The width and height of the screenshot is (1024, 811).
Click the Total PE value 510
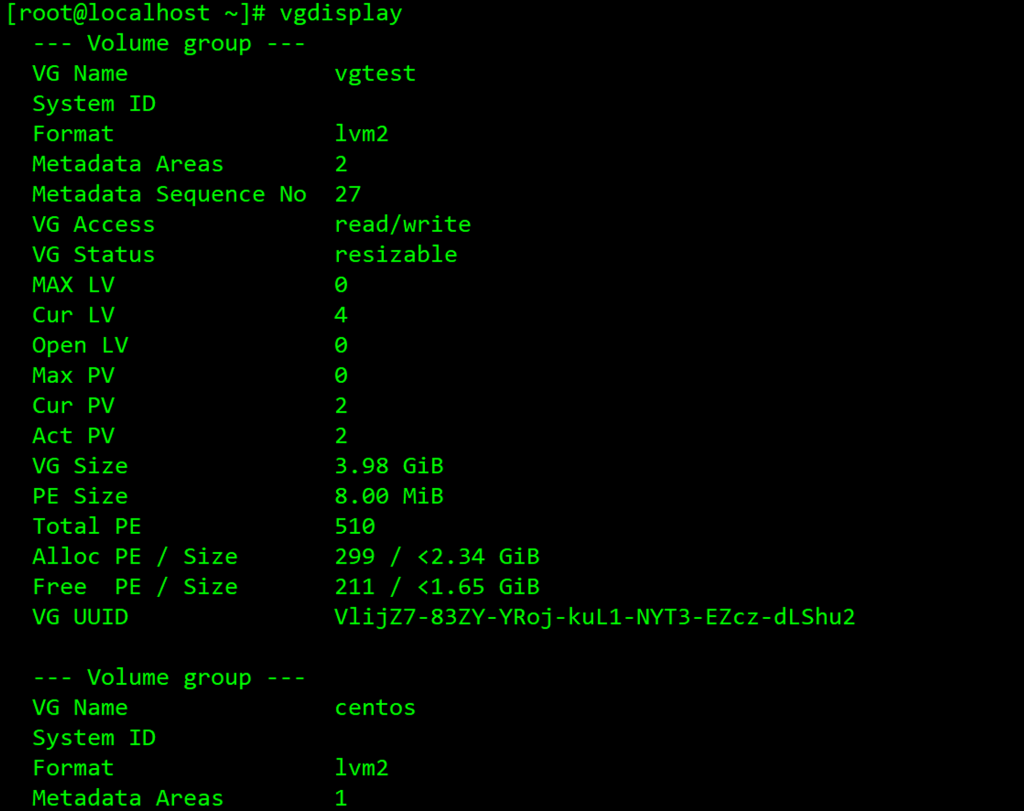pos(355,526)
